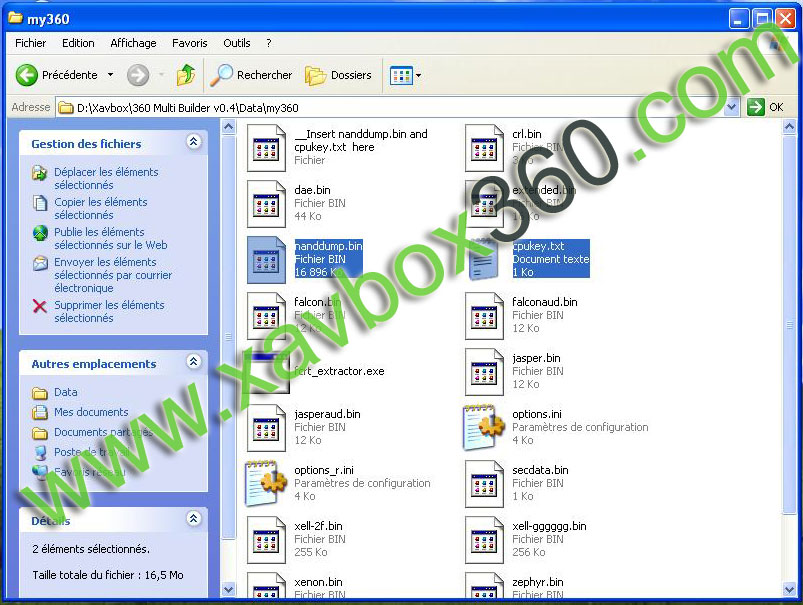This screenshot has height=605, width=803.
Task: Open Mes documents location
Action: click(91, 412)
